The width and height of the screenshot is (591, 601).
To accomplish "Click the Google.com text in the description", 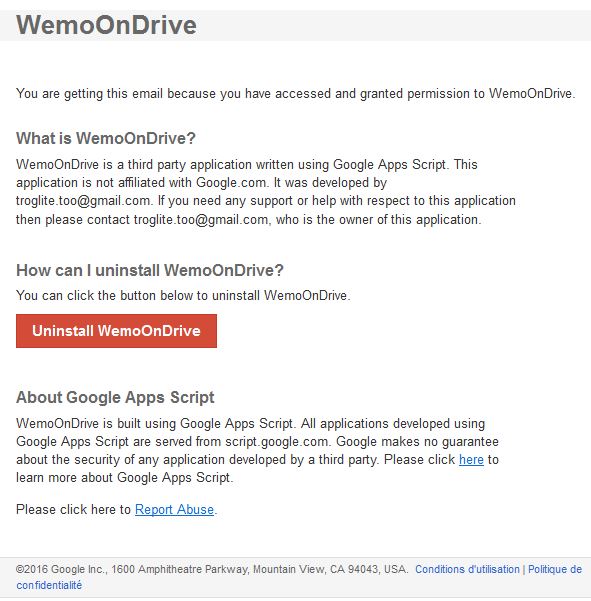I will 231,182.
